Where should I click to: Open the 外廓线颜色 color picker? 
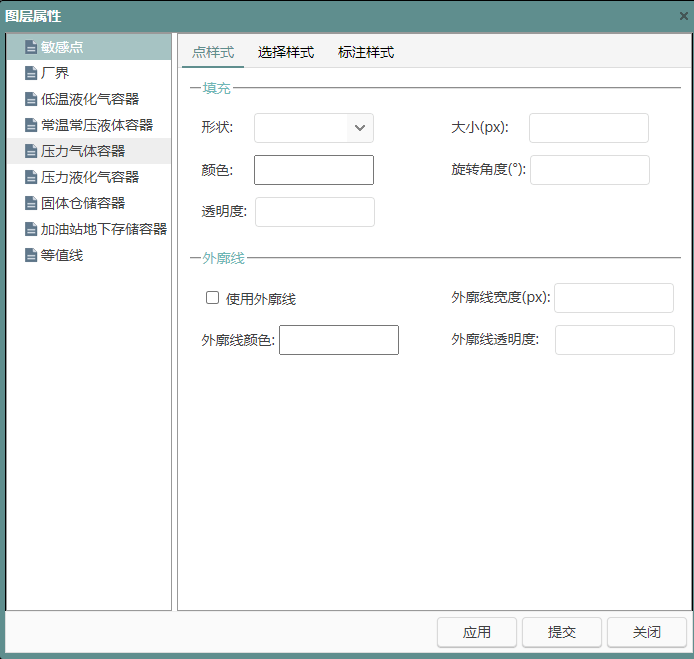point(339,340)
